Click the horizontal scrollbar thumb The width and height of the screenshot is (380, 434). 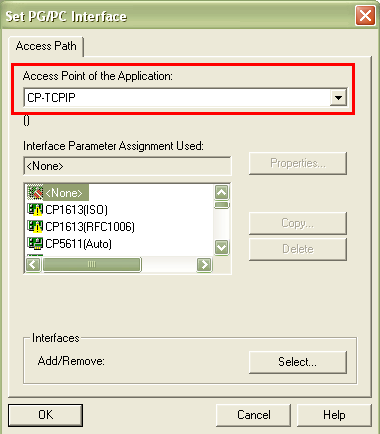[x=92, y=265]
